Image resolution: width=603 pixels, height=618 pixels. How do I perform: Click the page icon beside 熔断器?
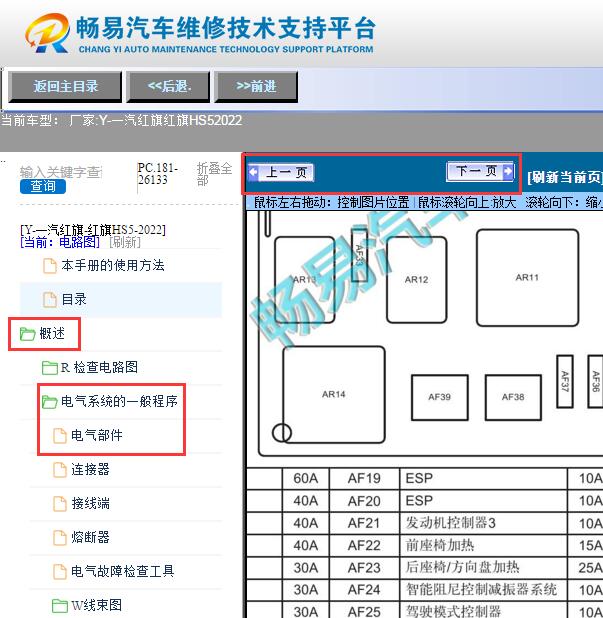coord(60,538)
